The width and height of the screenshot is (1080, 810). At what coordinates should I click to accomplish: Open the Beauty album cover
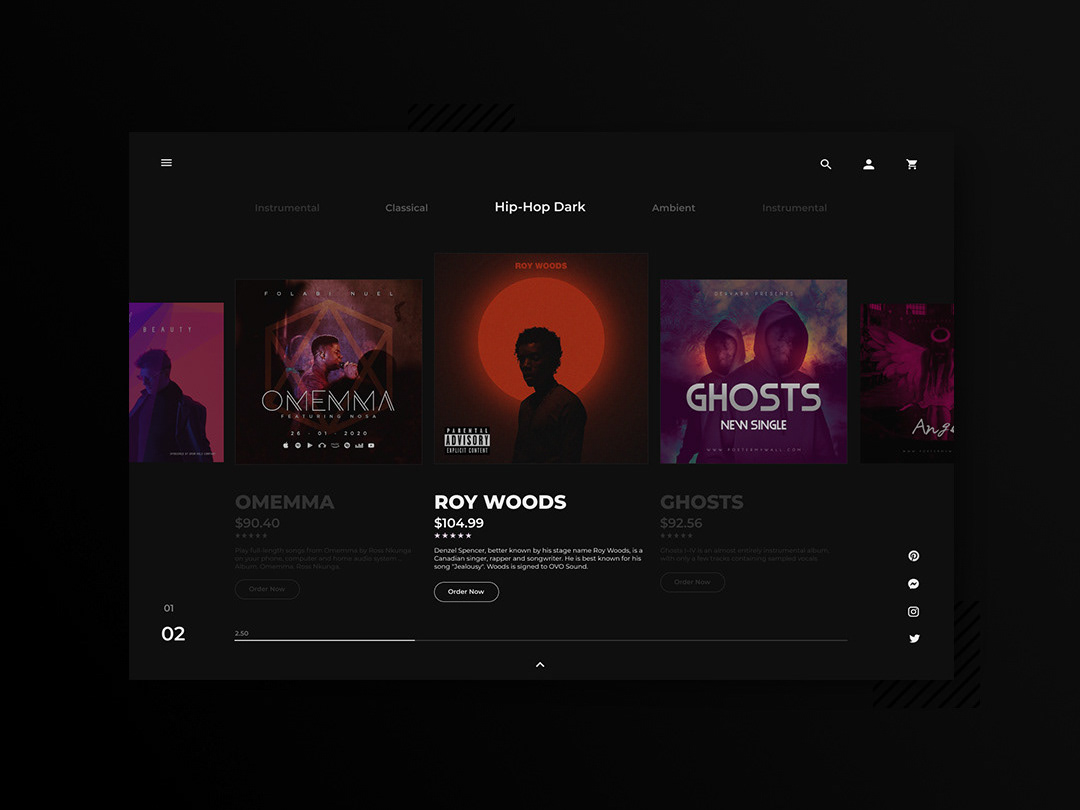point(176,382)
